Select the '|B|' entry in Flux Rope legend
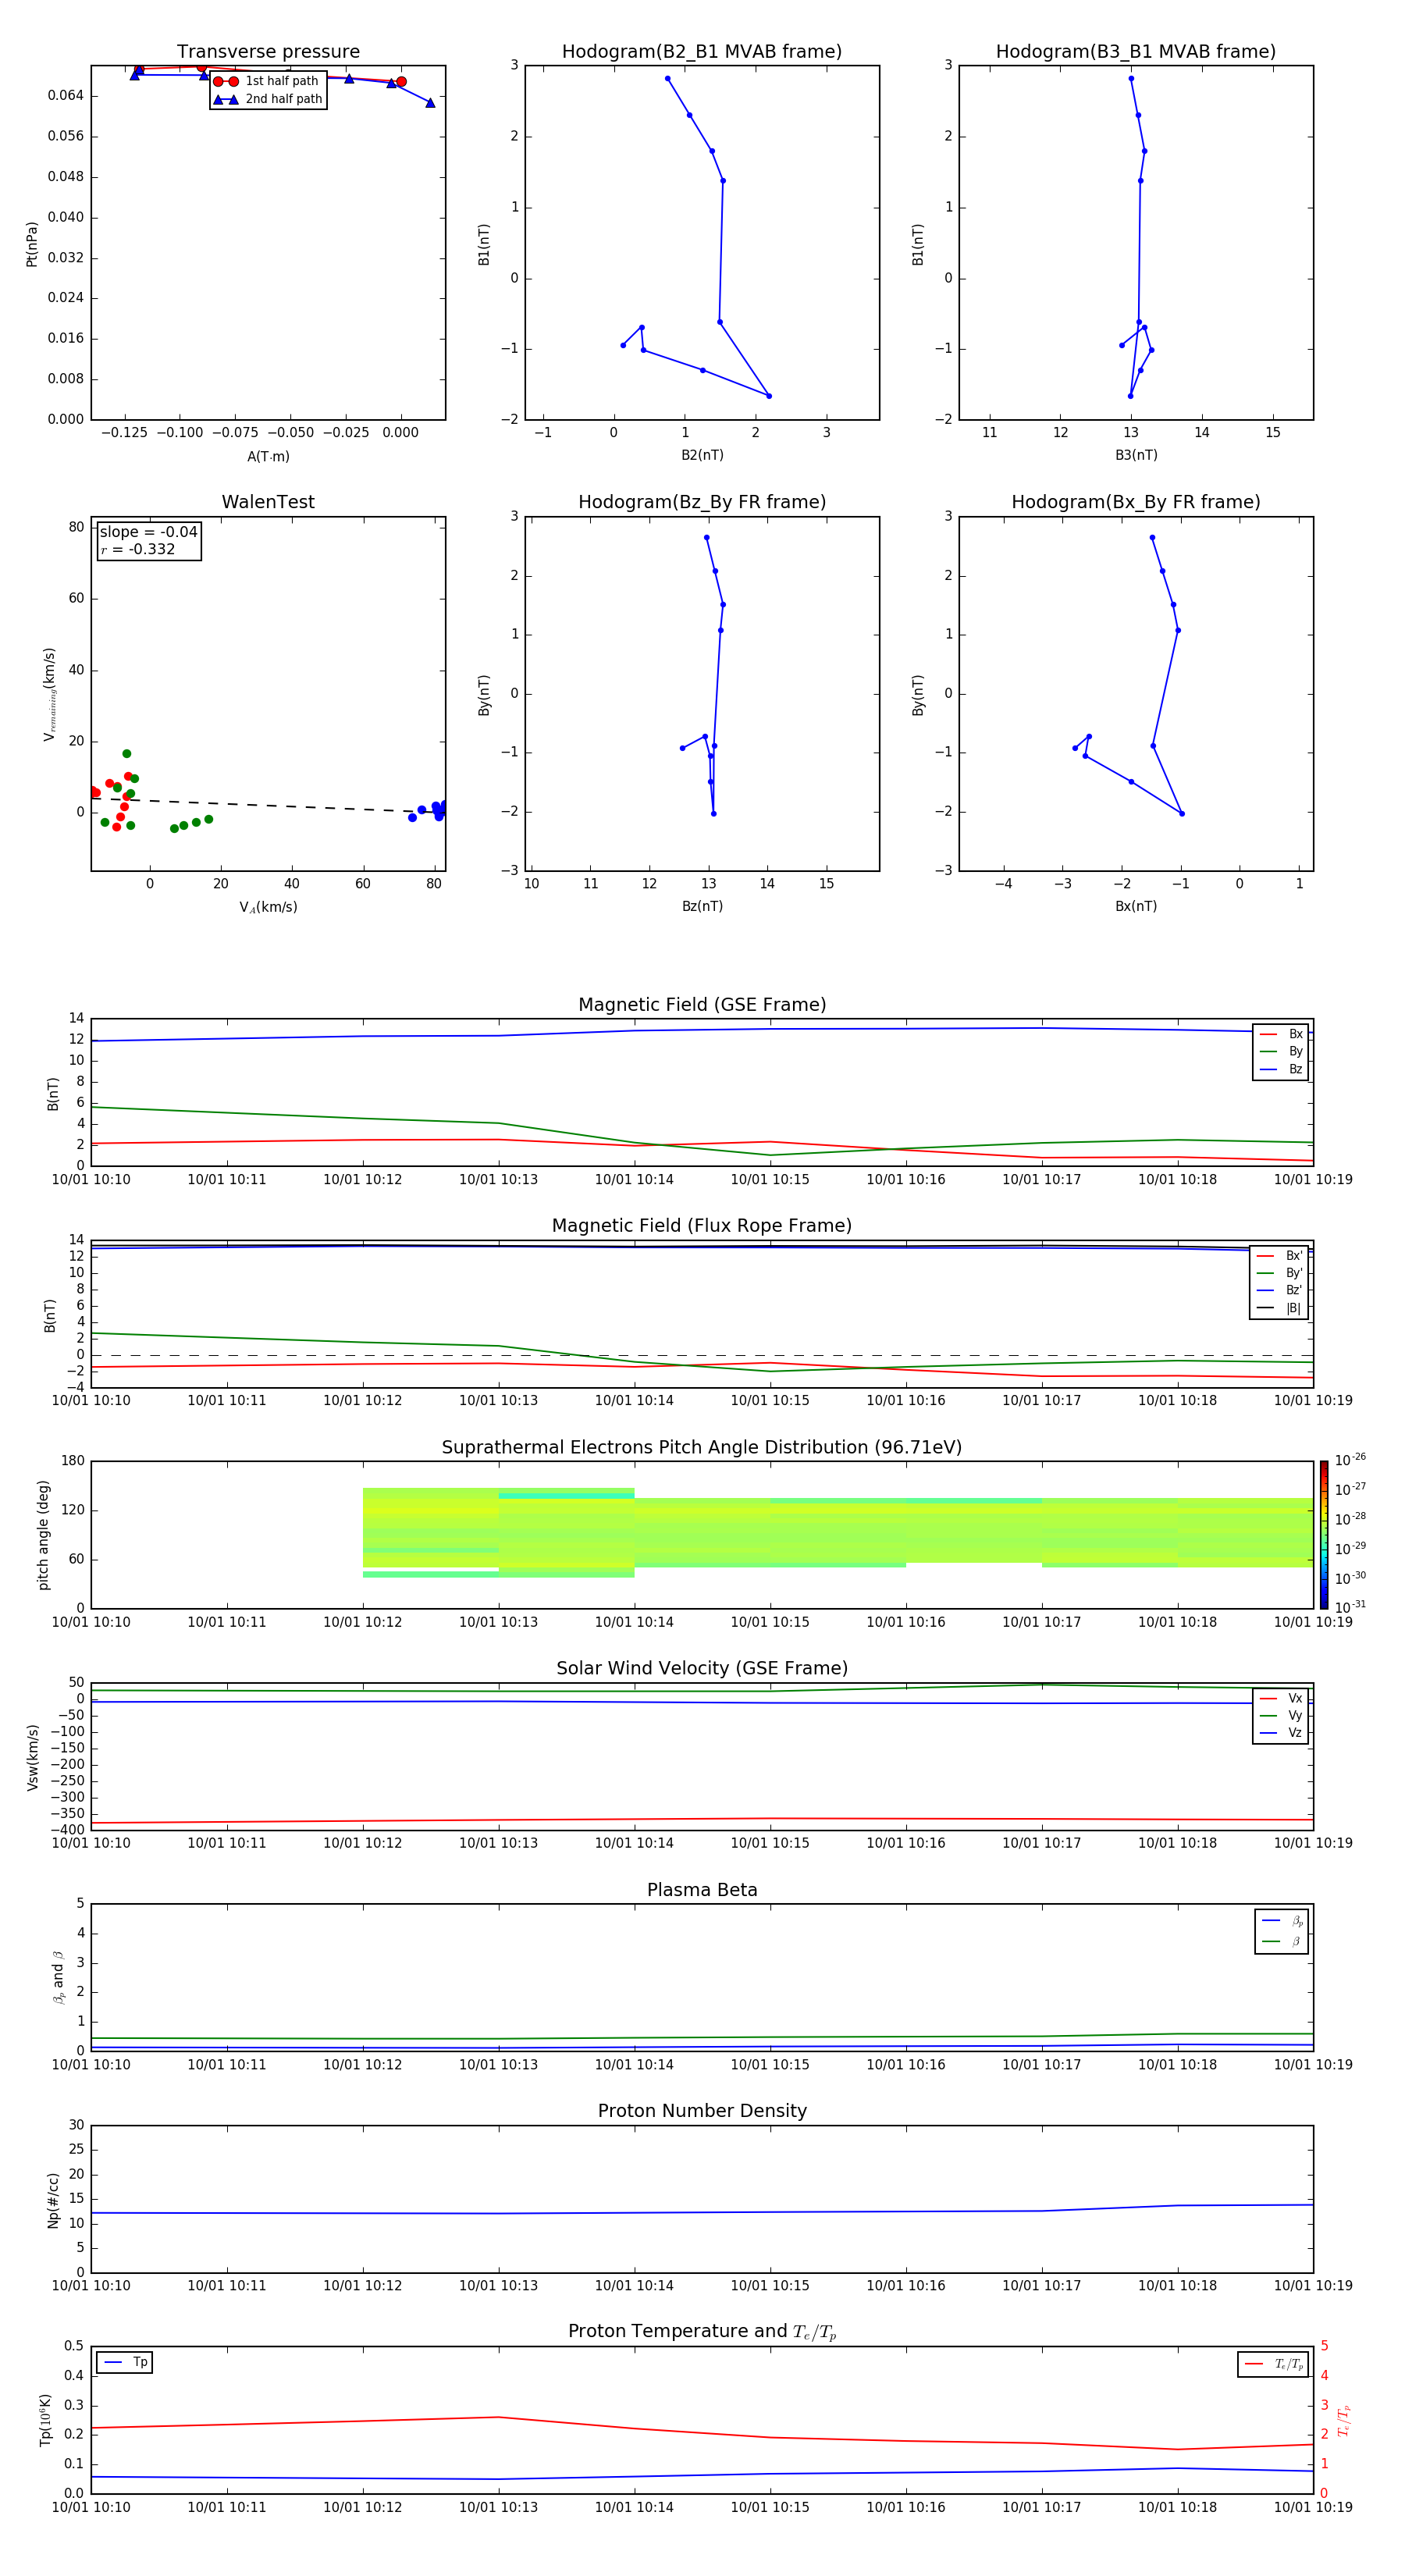1405x2576 pixels. 1279,1308
